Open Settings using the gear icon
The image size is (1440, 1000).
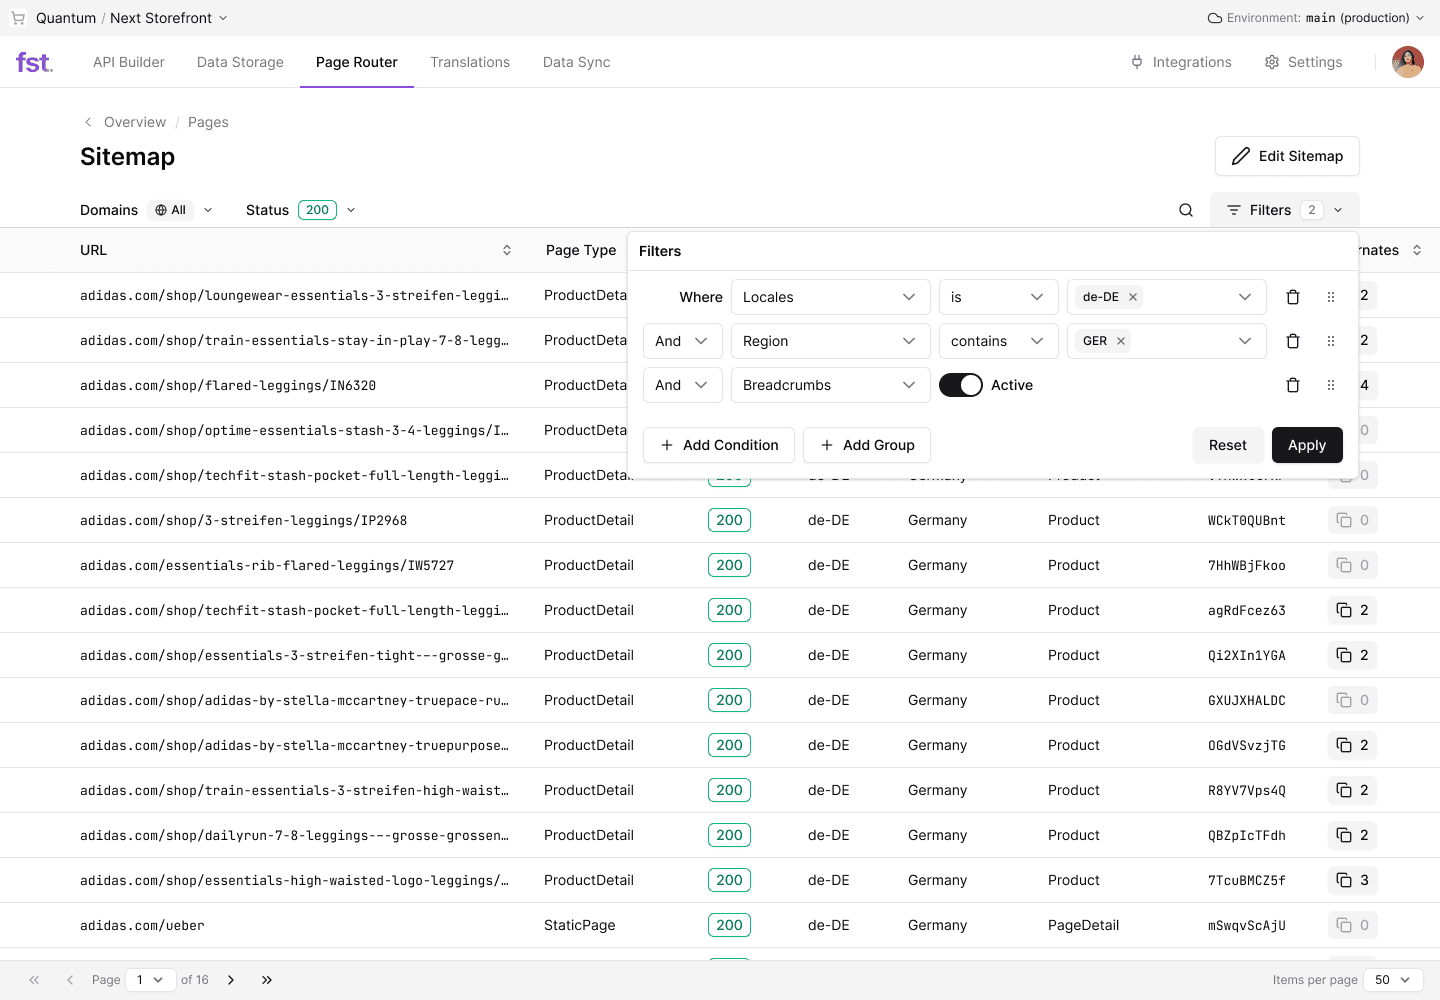[1273, 62]
